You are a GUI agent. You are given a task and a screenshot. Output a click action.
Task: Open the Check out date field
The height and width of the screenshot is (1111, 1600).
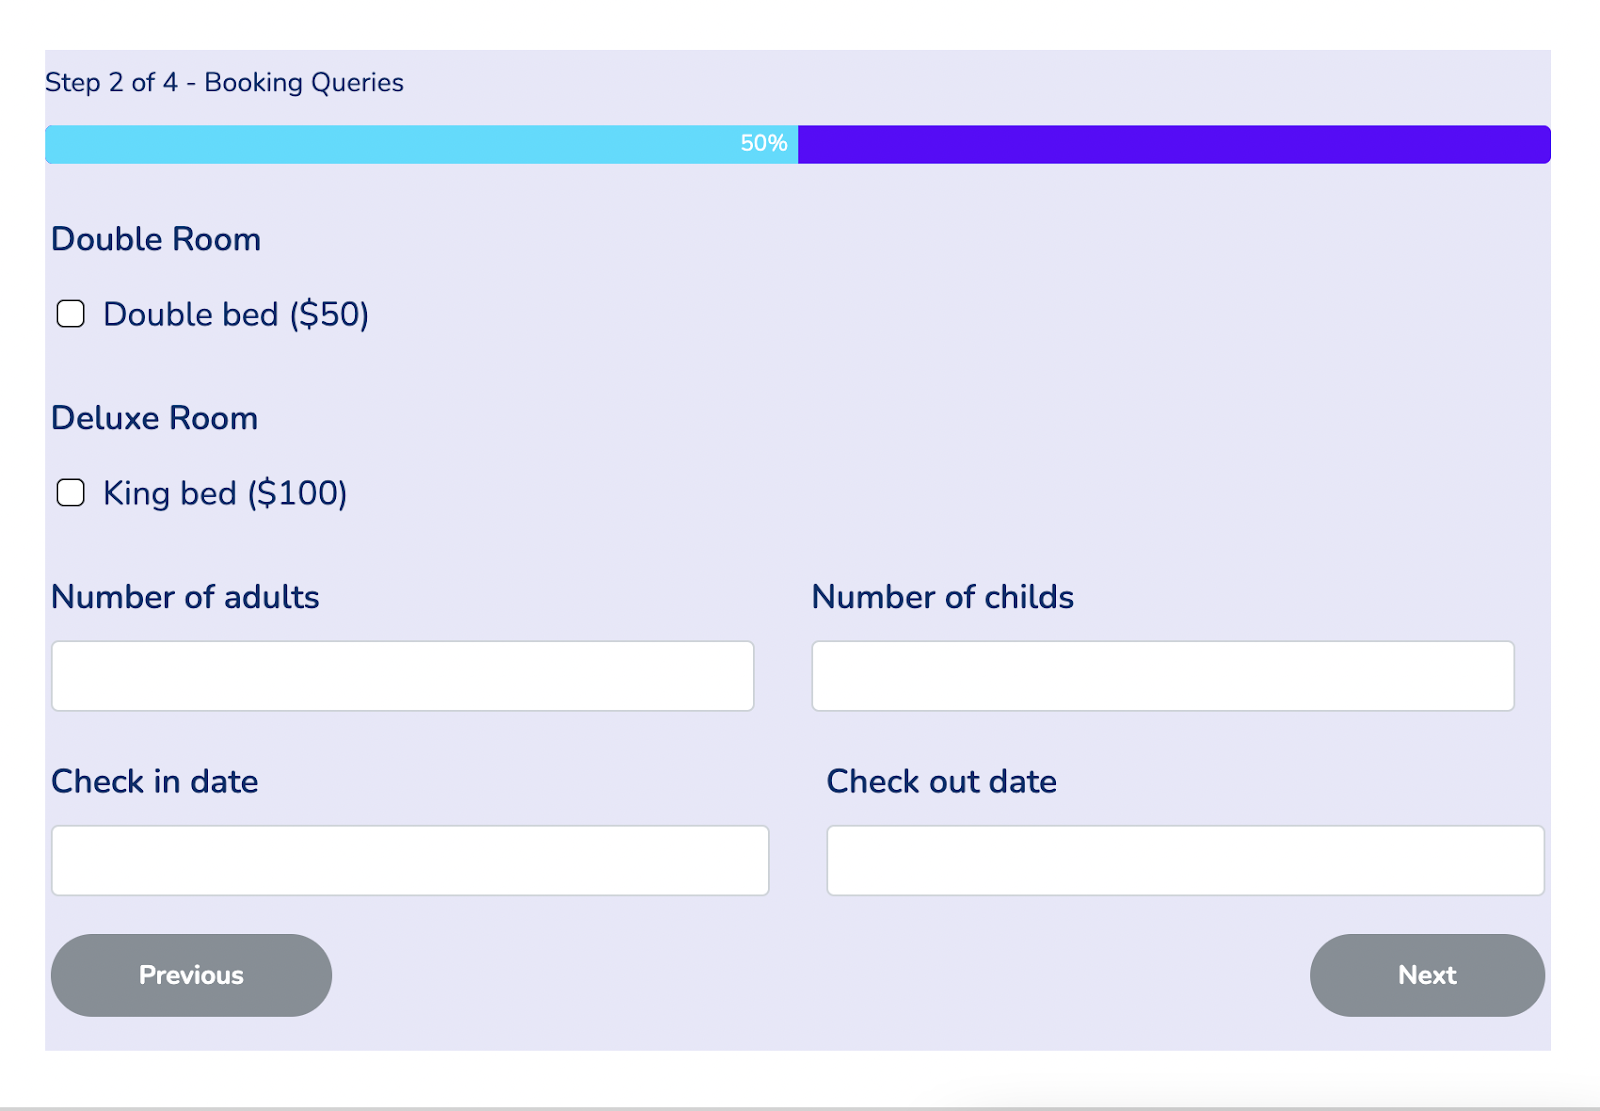1185,860
